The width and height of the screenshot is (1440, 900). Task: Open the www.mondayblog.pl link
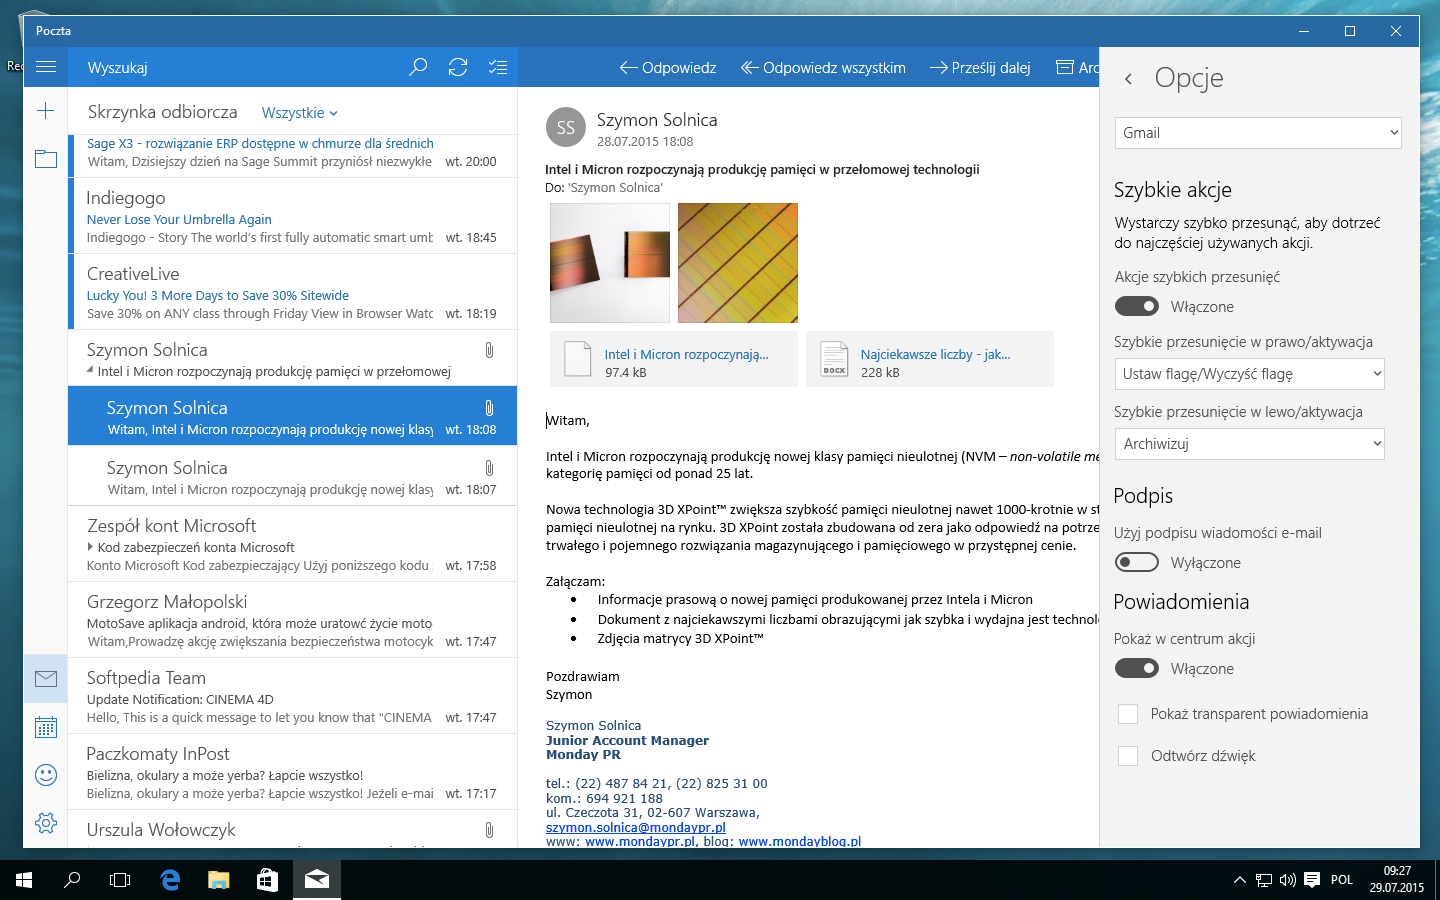coord(800,841)
